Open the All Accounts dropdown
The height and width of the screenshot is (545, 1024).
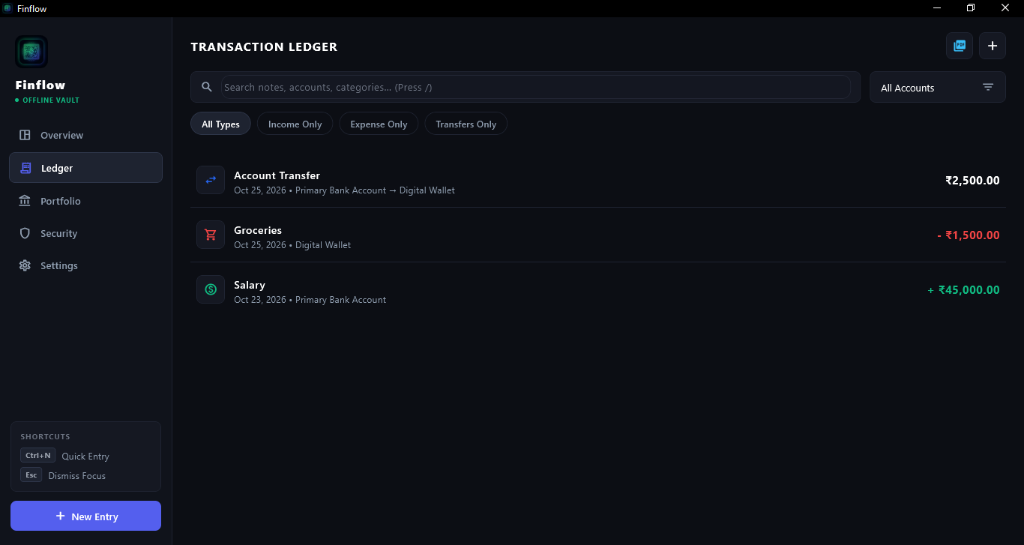pyautogui.click(x=937, y=87)
